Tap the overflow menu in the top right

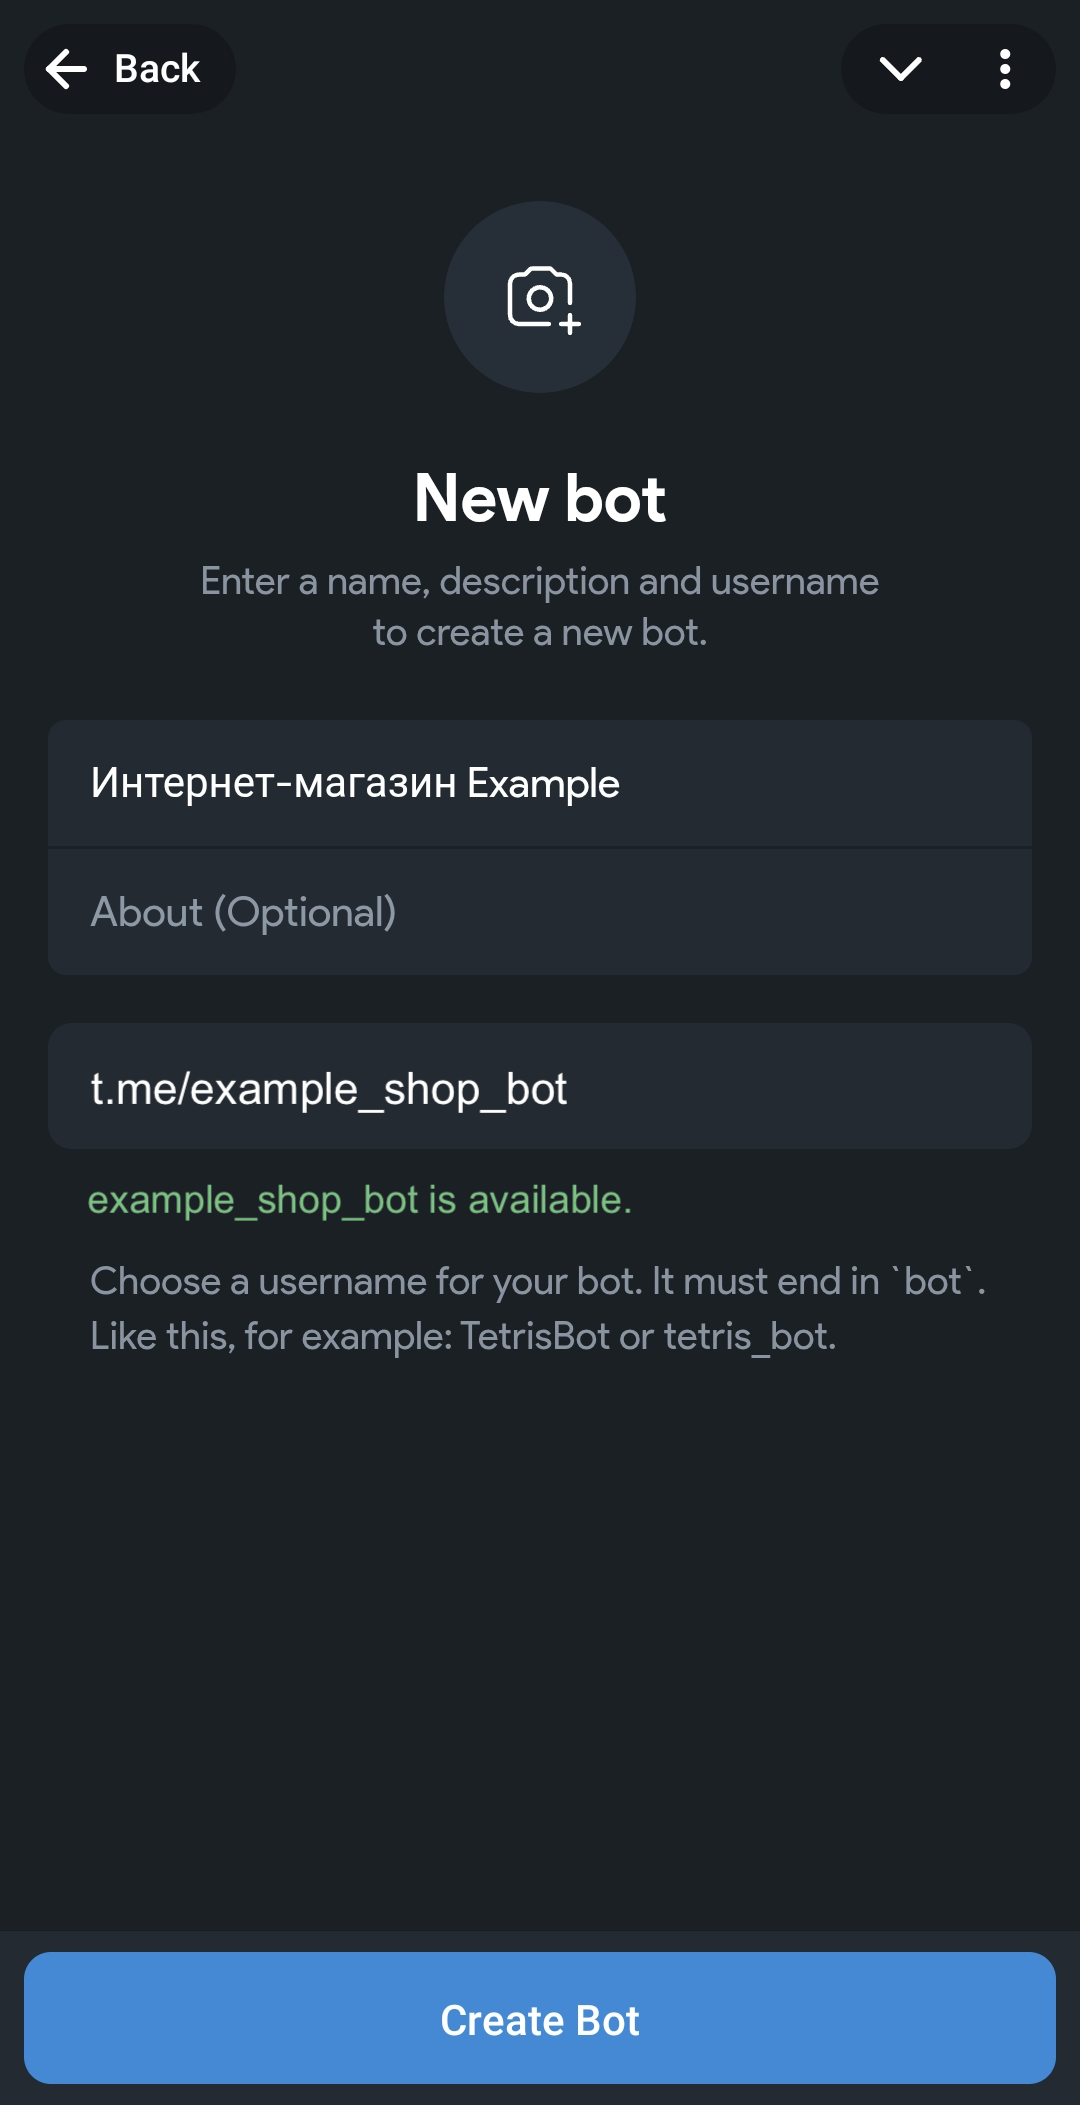tap(1005, 68)
